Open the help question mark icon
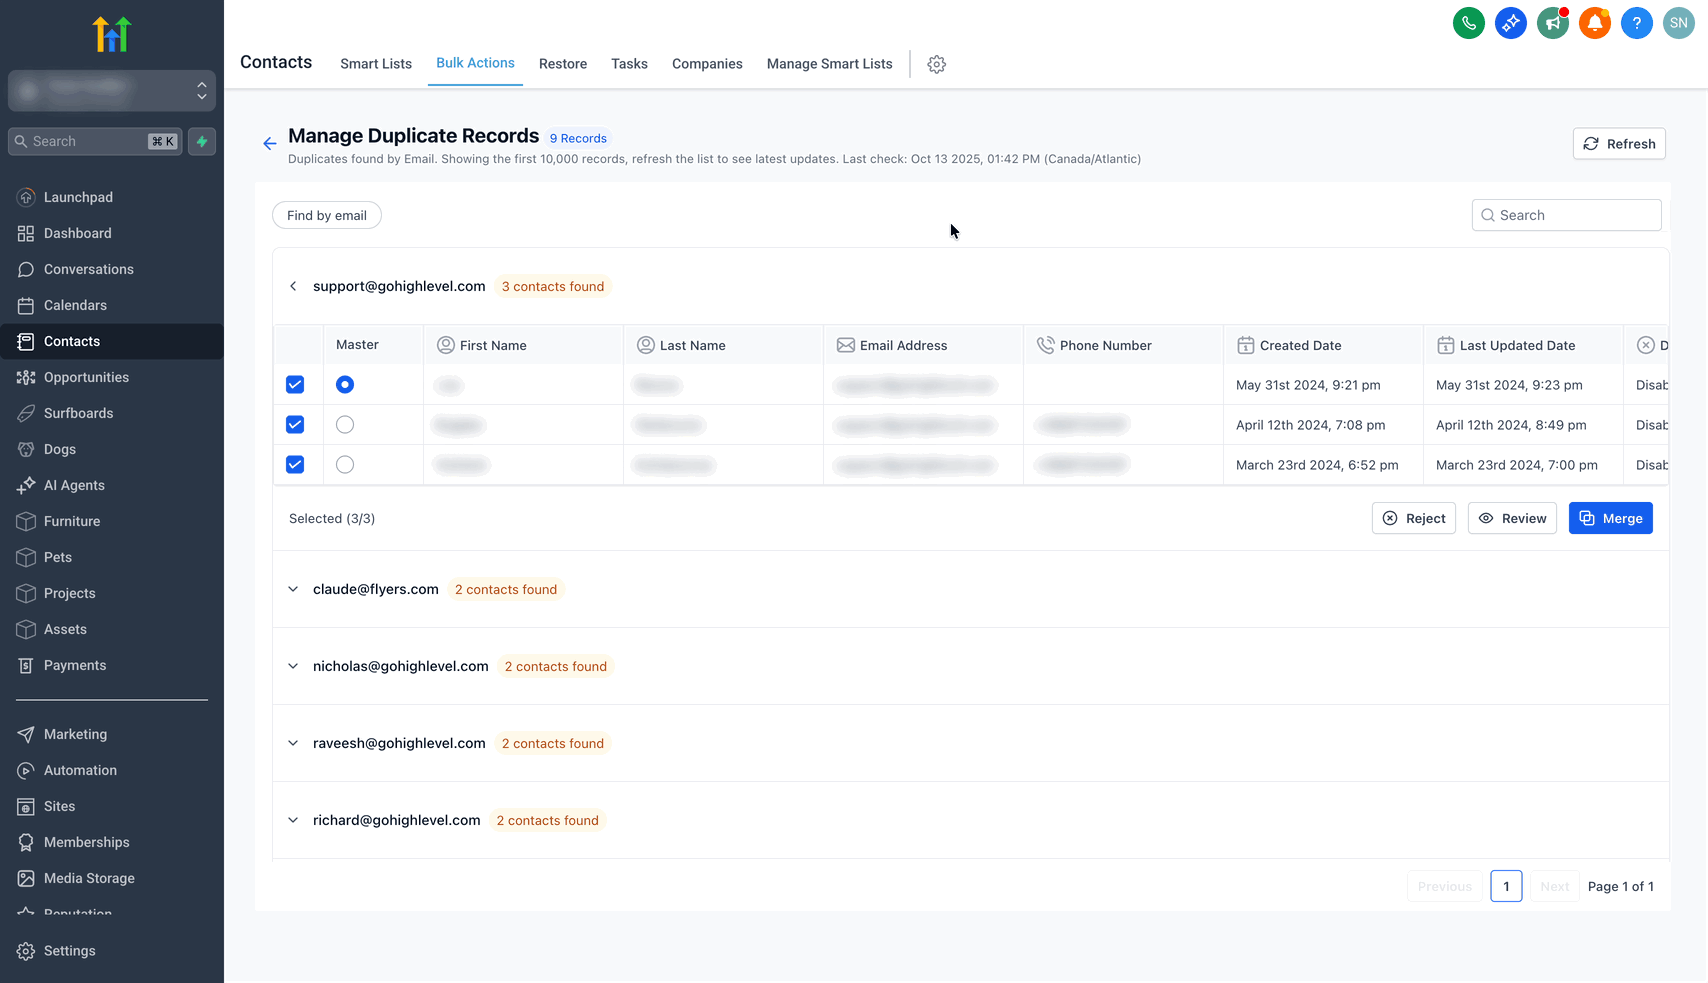1708x983 pixels. click(1636, 23)
